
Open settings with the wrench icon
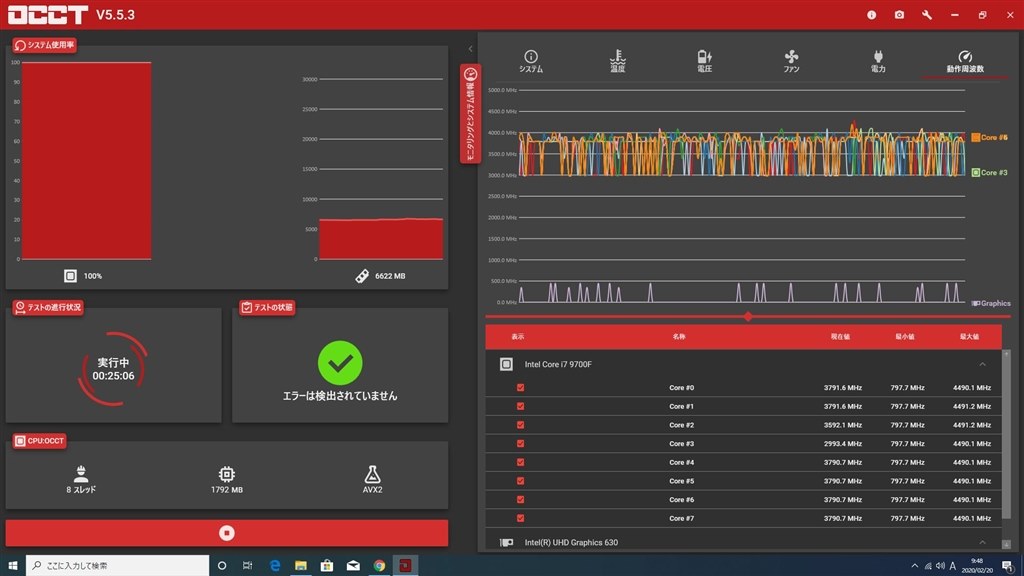(927, 14)
